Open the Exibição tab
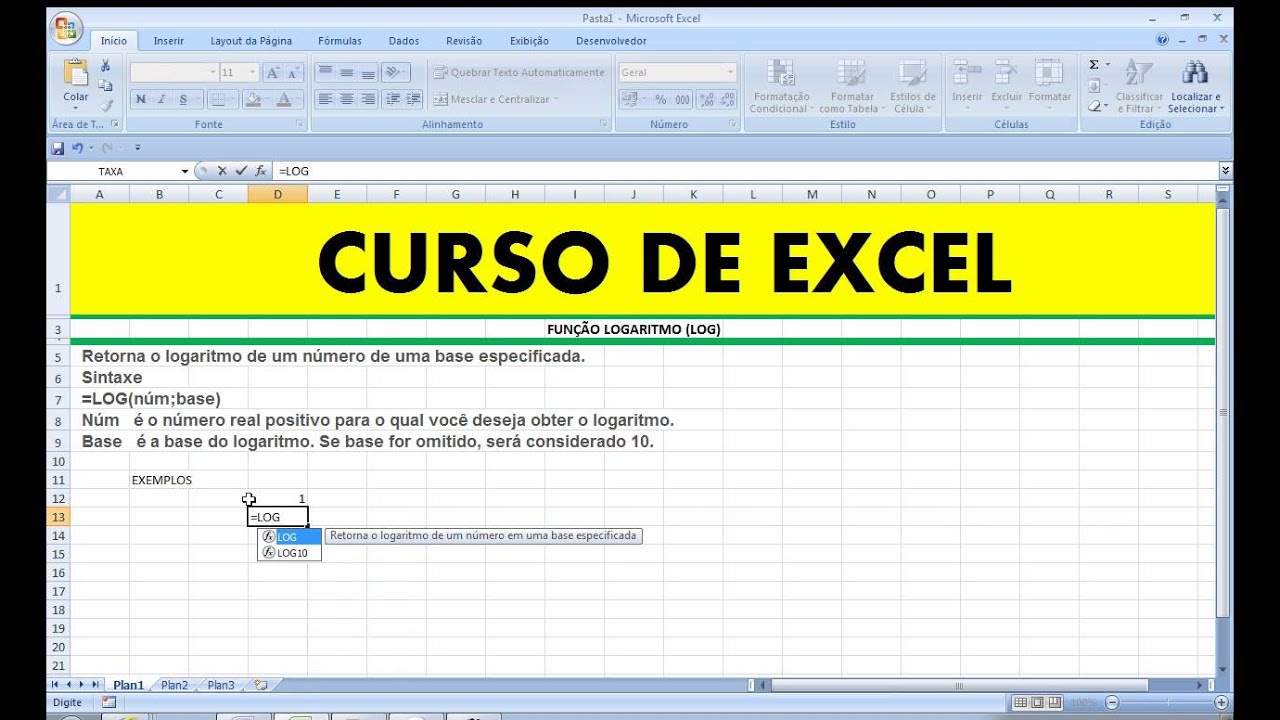This screenshot has width=1280, height=720. (529, 41)
